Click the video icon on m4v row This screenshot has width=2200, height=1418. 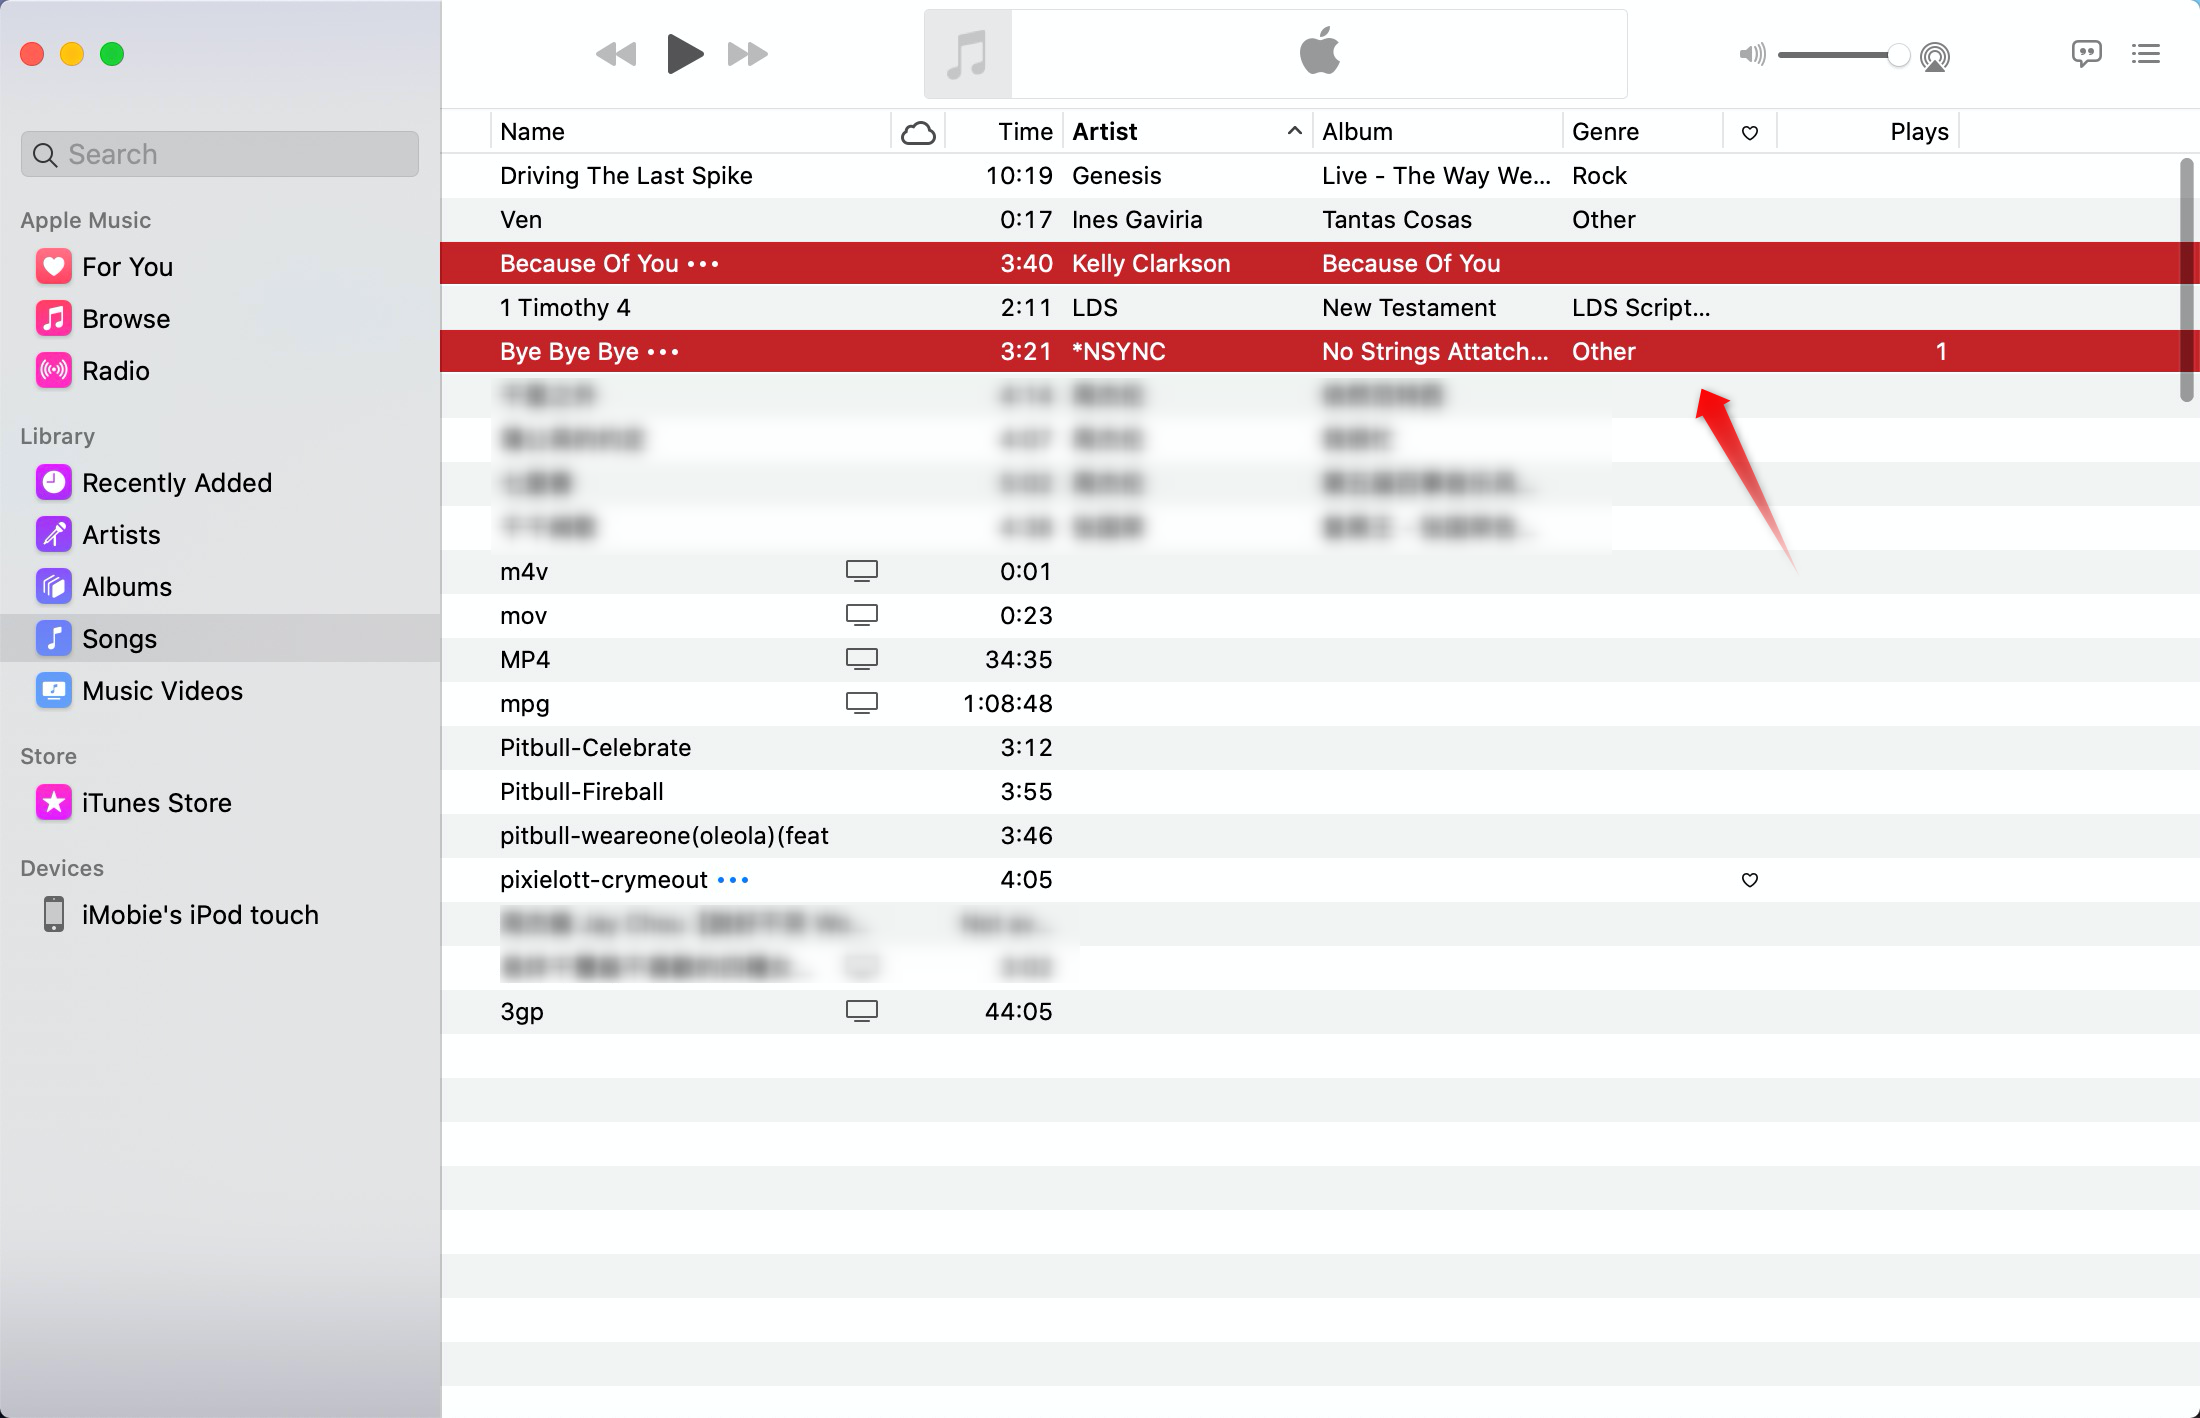tap(862, 571)
